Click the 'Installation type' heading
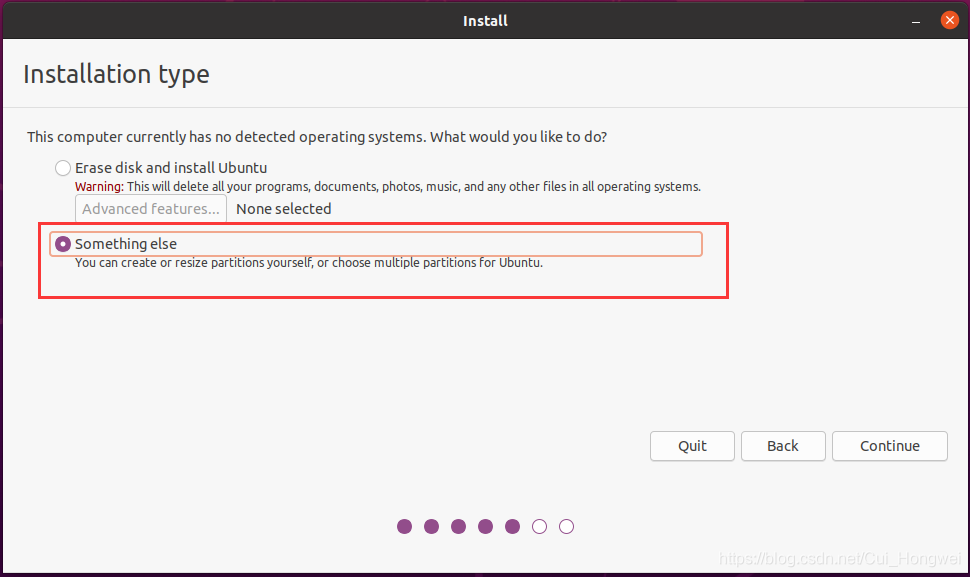Screen dimensions: 970x577 tap(116, 74)
